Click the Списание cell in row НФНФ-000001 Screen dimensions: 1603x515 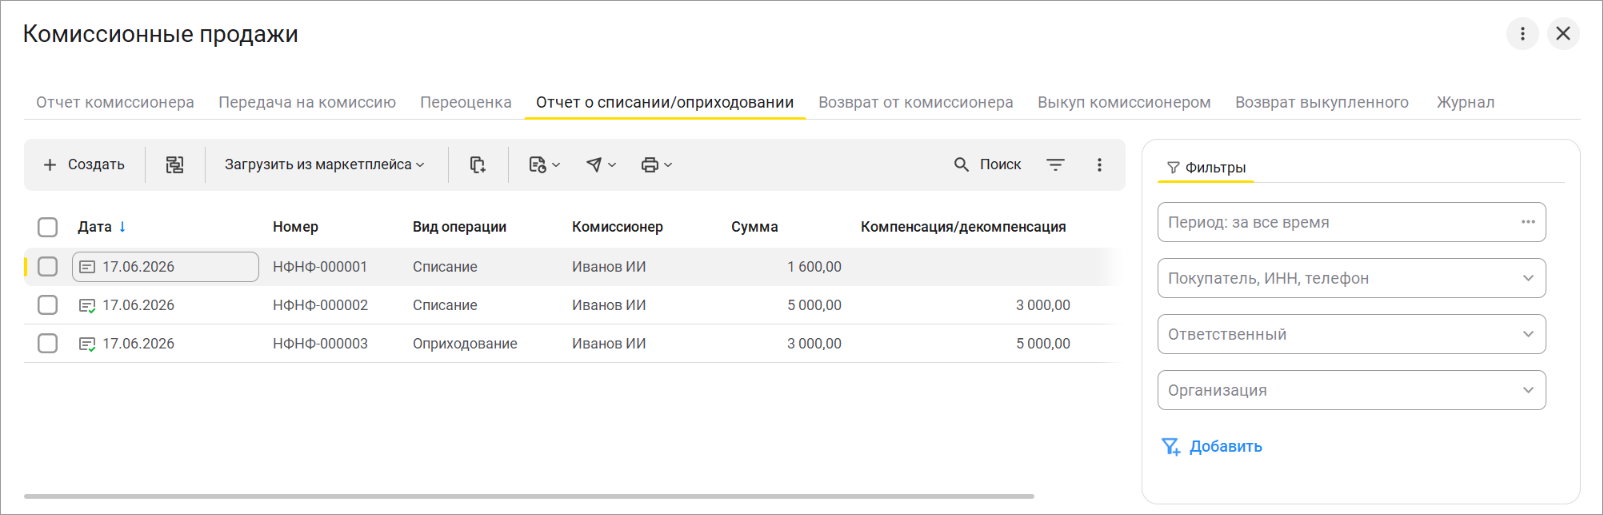[445, 267]
